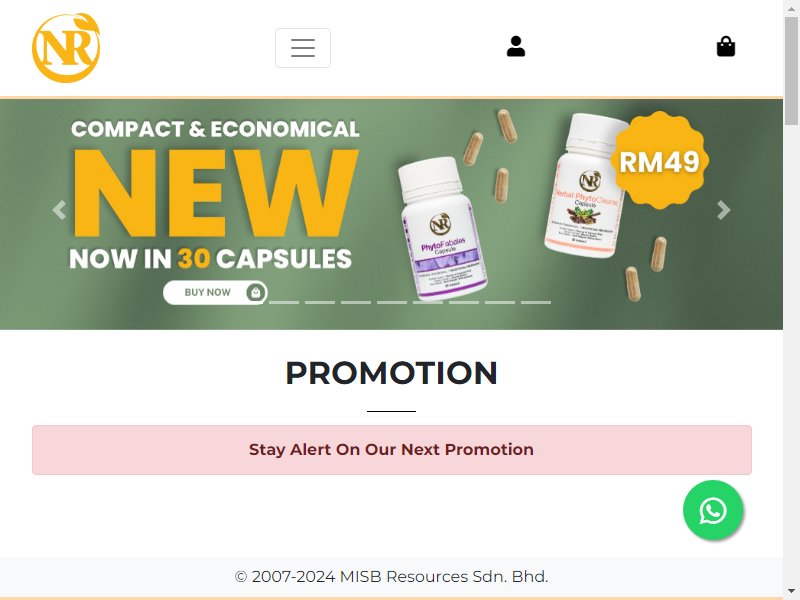
Task: Click the page scrollbar up arrow
Action: (x=791, y=8)
